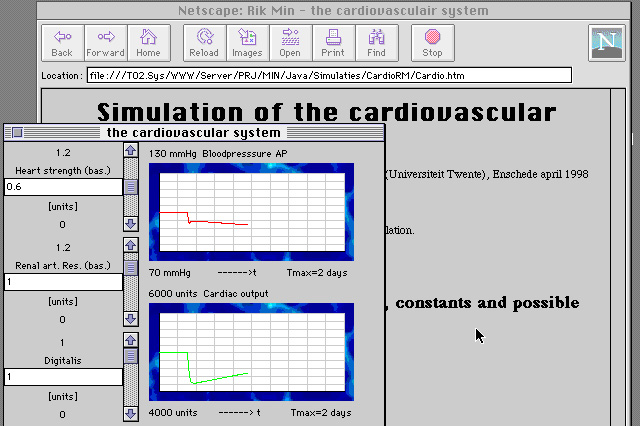Click the blood pressure 'Tmax=2 days' text

[x=317, y=273]
